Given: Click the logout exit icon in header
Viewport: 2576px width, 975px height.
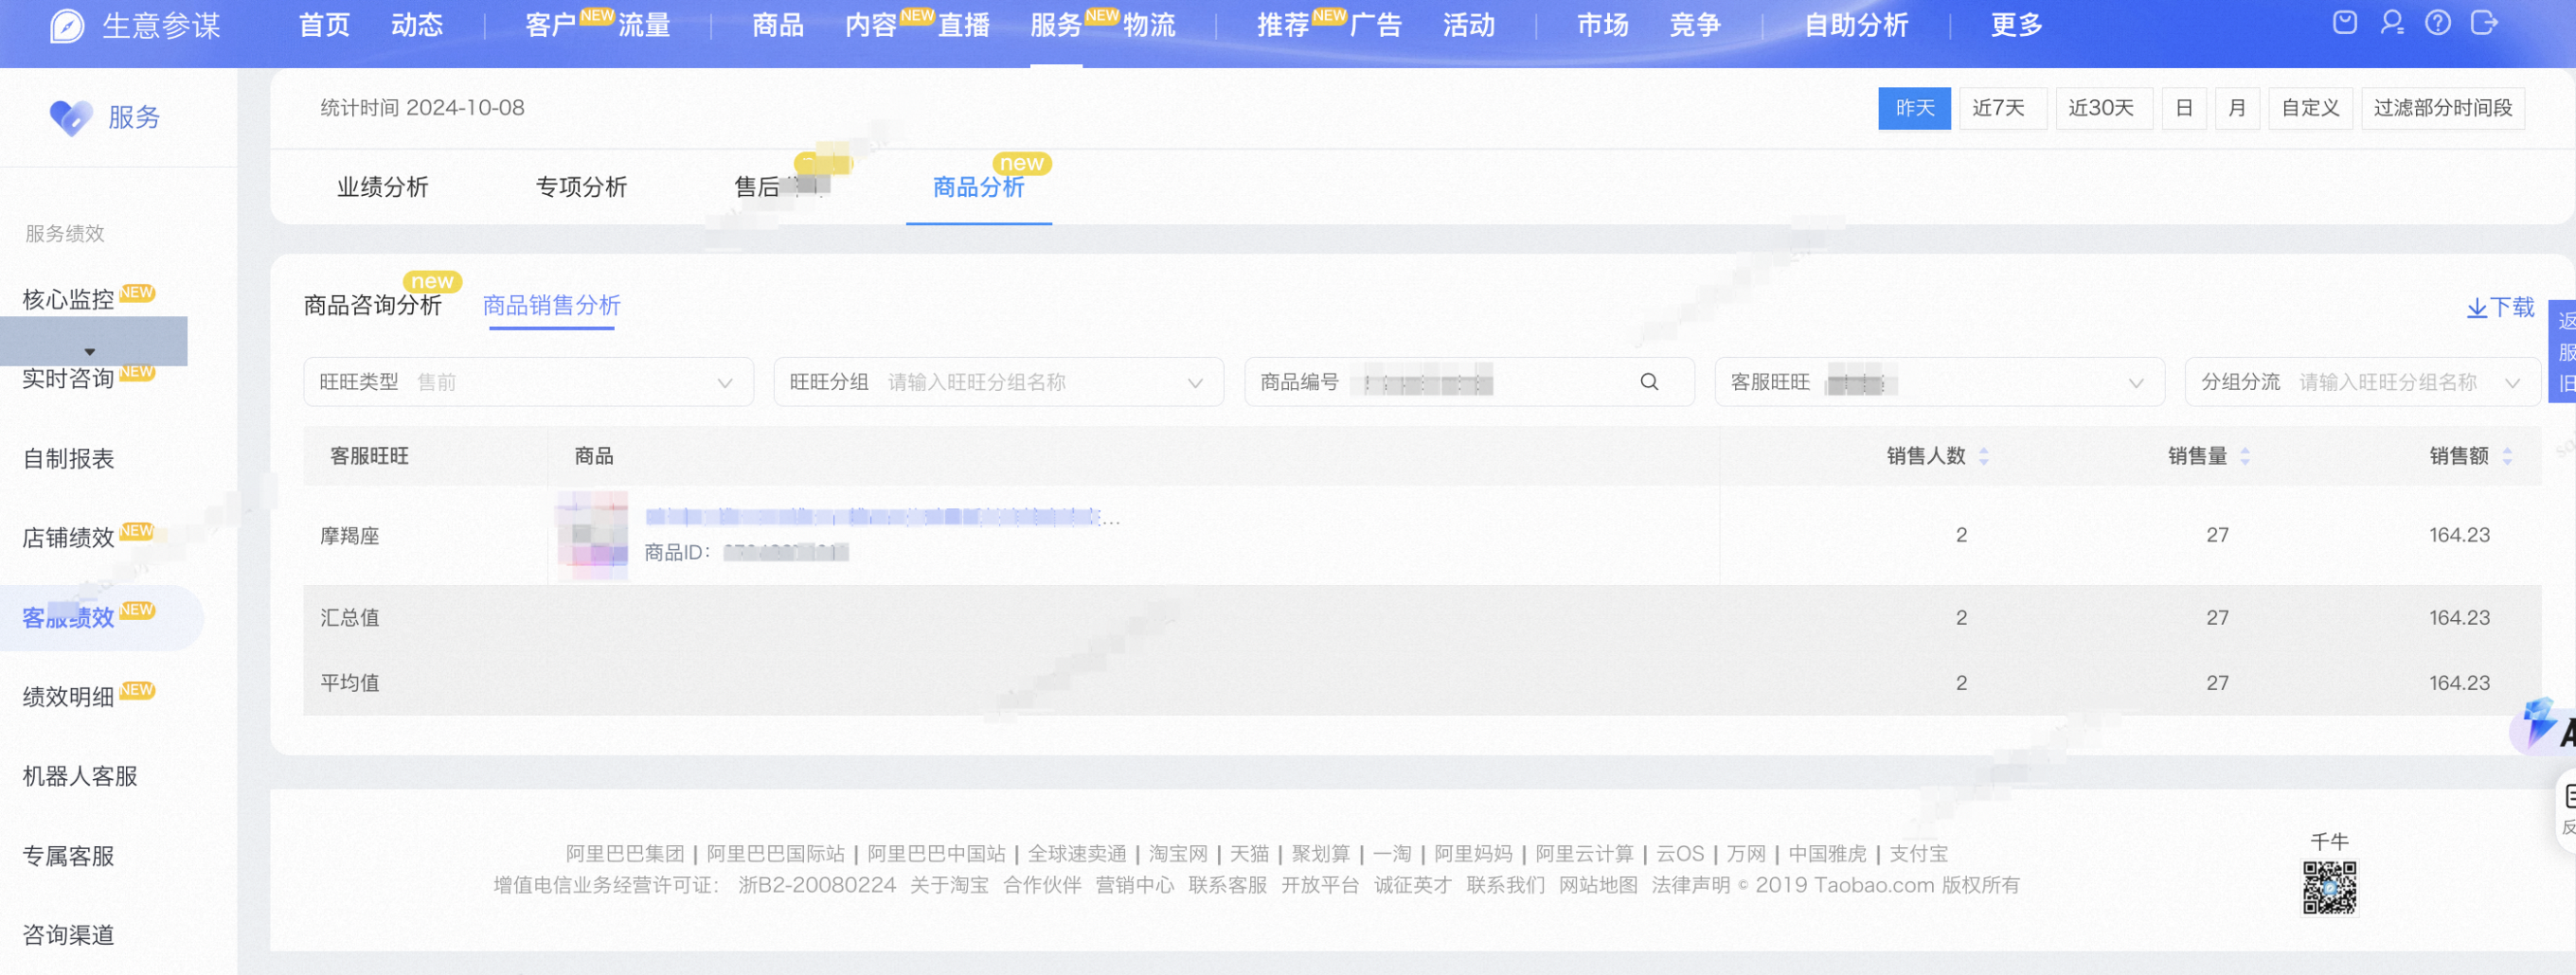Looking at the screenshot, I should 2484,22.
